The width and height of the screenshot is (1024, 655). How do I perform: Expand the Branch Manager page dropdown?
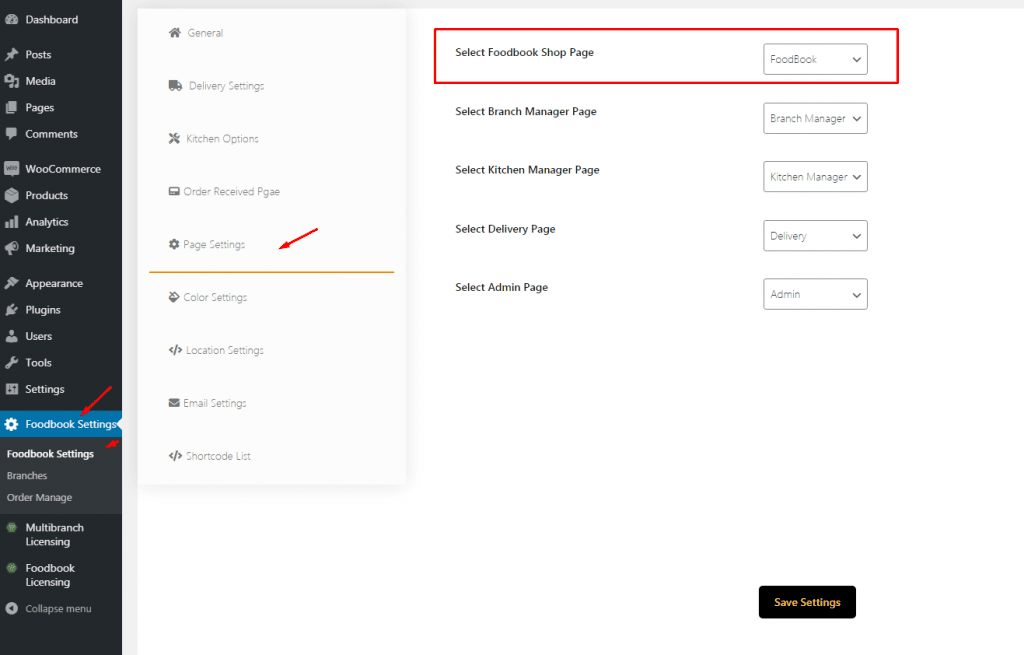(x=815, y=118)
